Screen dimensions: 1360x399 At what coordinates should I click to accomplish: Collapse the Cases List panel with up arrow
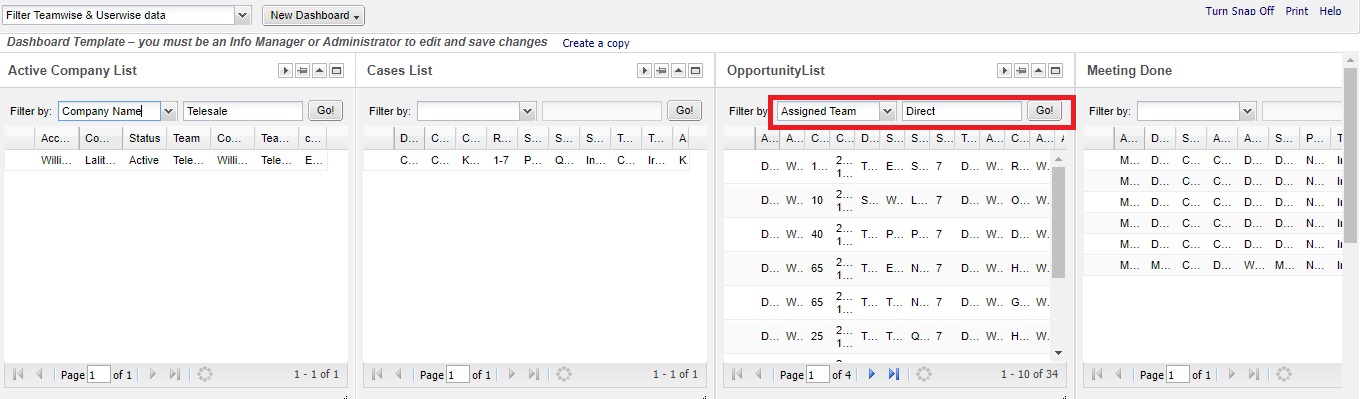click(679, 71)
